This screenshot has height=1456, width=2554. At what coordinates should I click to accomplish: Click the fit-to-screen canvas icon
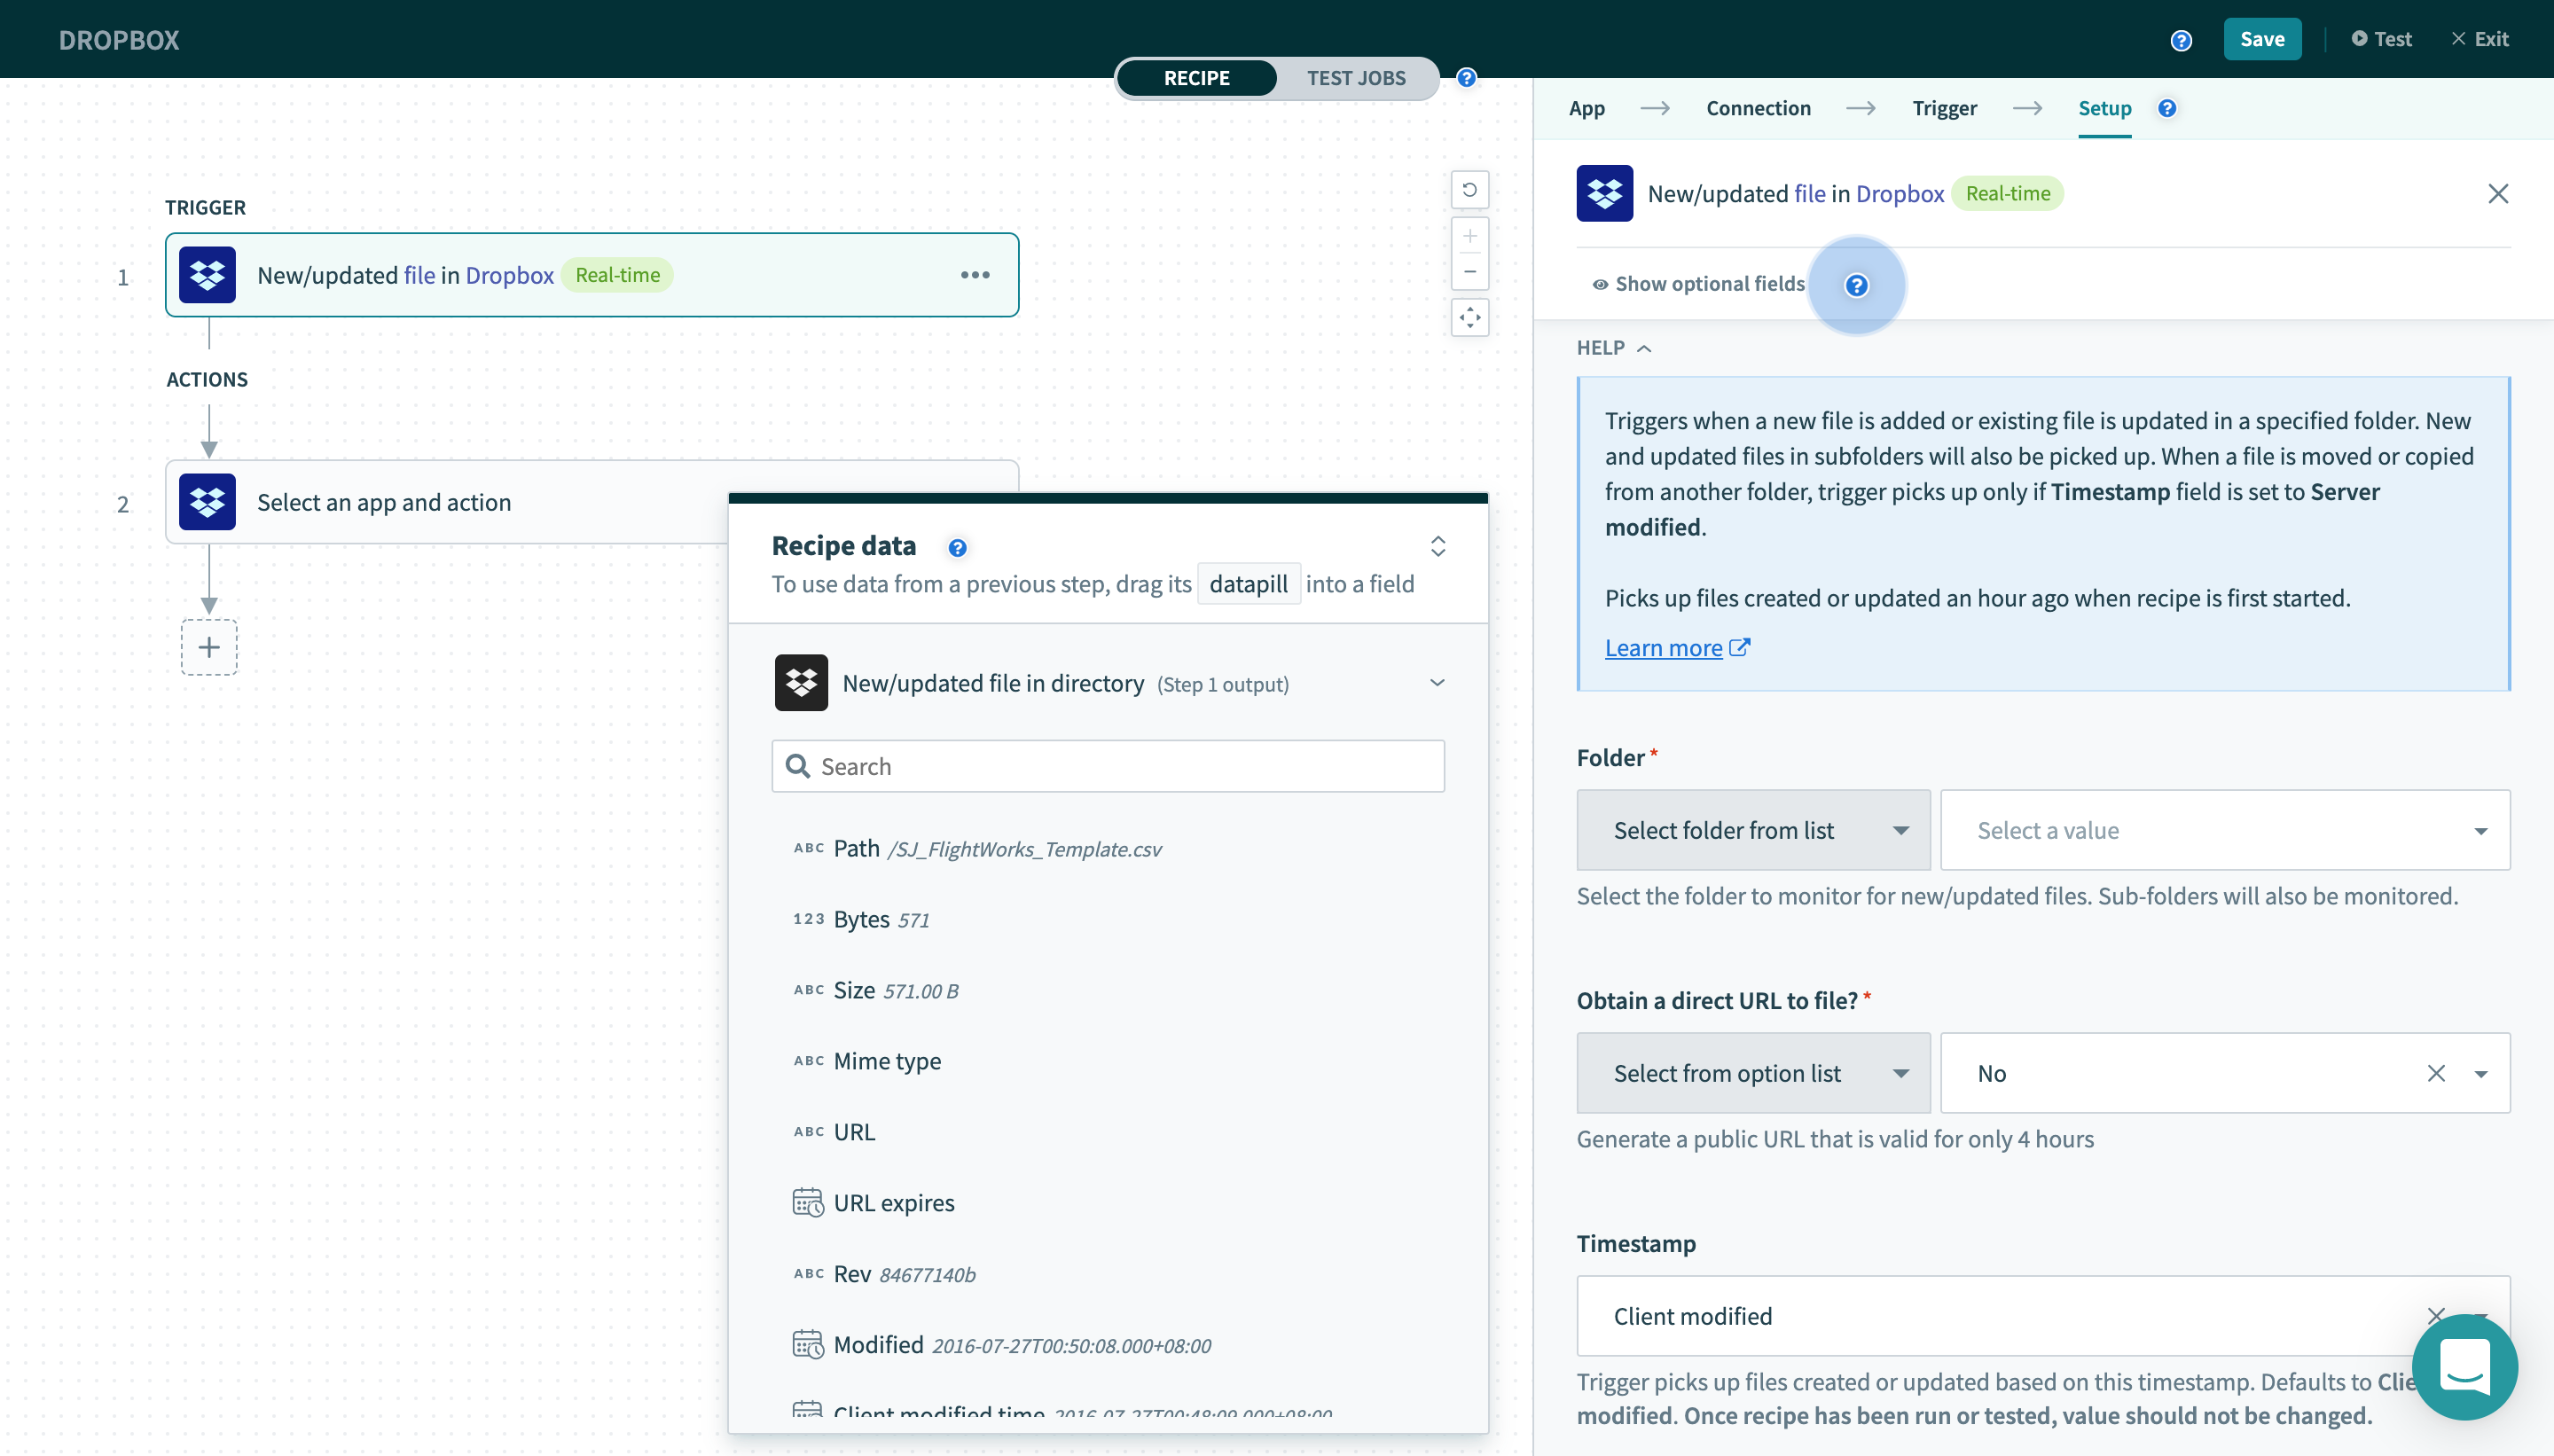pyautogui.click(x=1469, y=318)
